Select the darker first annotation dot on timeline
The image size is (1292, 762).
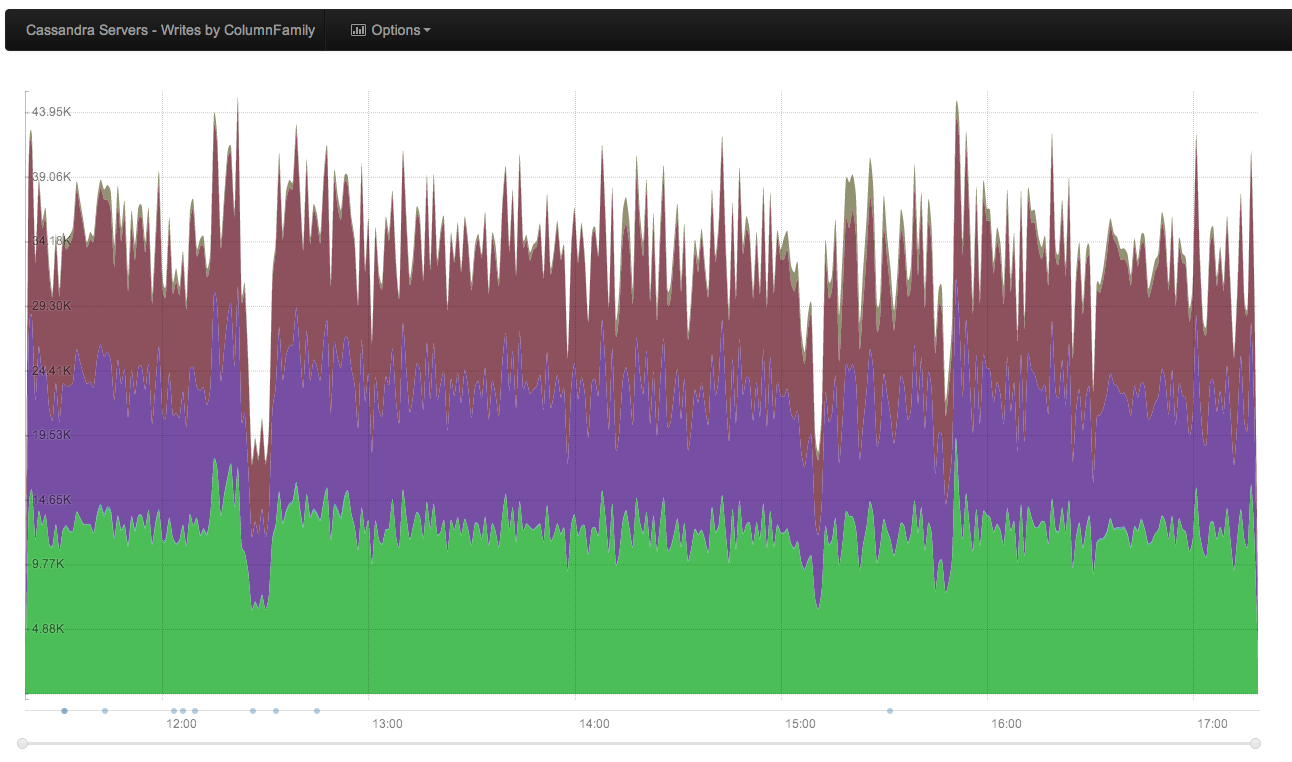tap(64, 711)
